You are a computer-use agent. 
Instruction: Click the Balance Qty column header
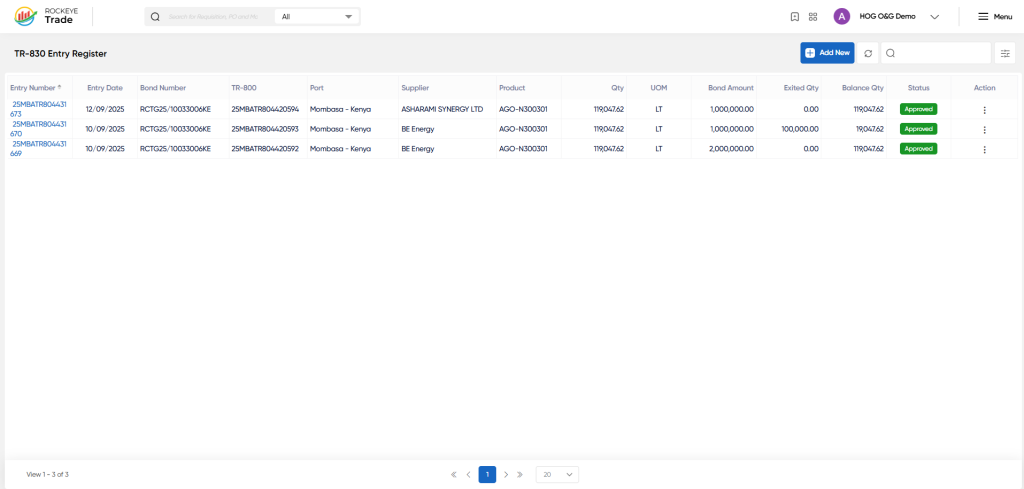pos(863,87)
